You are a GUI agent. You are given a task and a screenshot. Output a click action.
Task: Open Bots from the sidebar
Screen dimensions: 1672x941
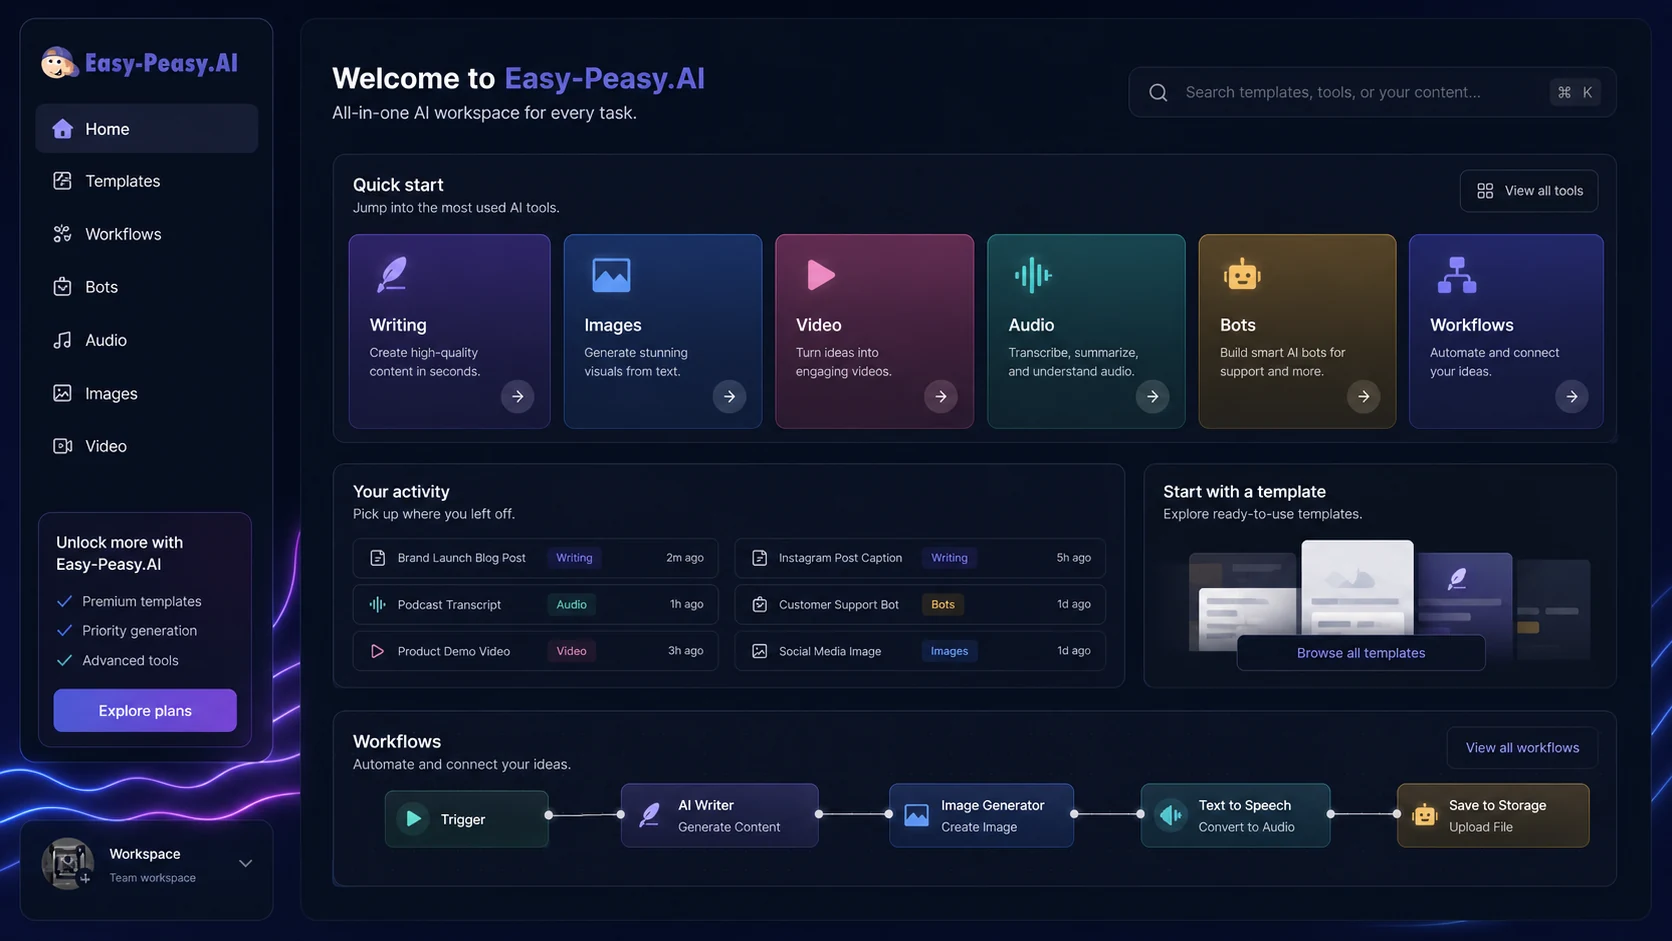click(x=146, y=287)
